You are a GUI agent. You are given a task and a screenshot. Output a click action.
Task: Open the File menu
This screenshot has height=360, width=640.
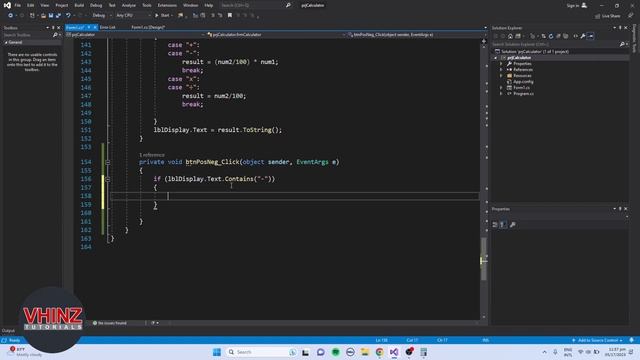[x=18, y=5]
